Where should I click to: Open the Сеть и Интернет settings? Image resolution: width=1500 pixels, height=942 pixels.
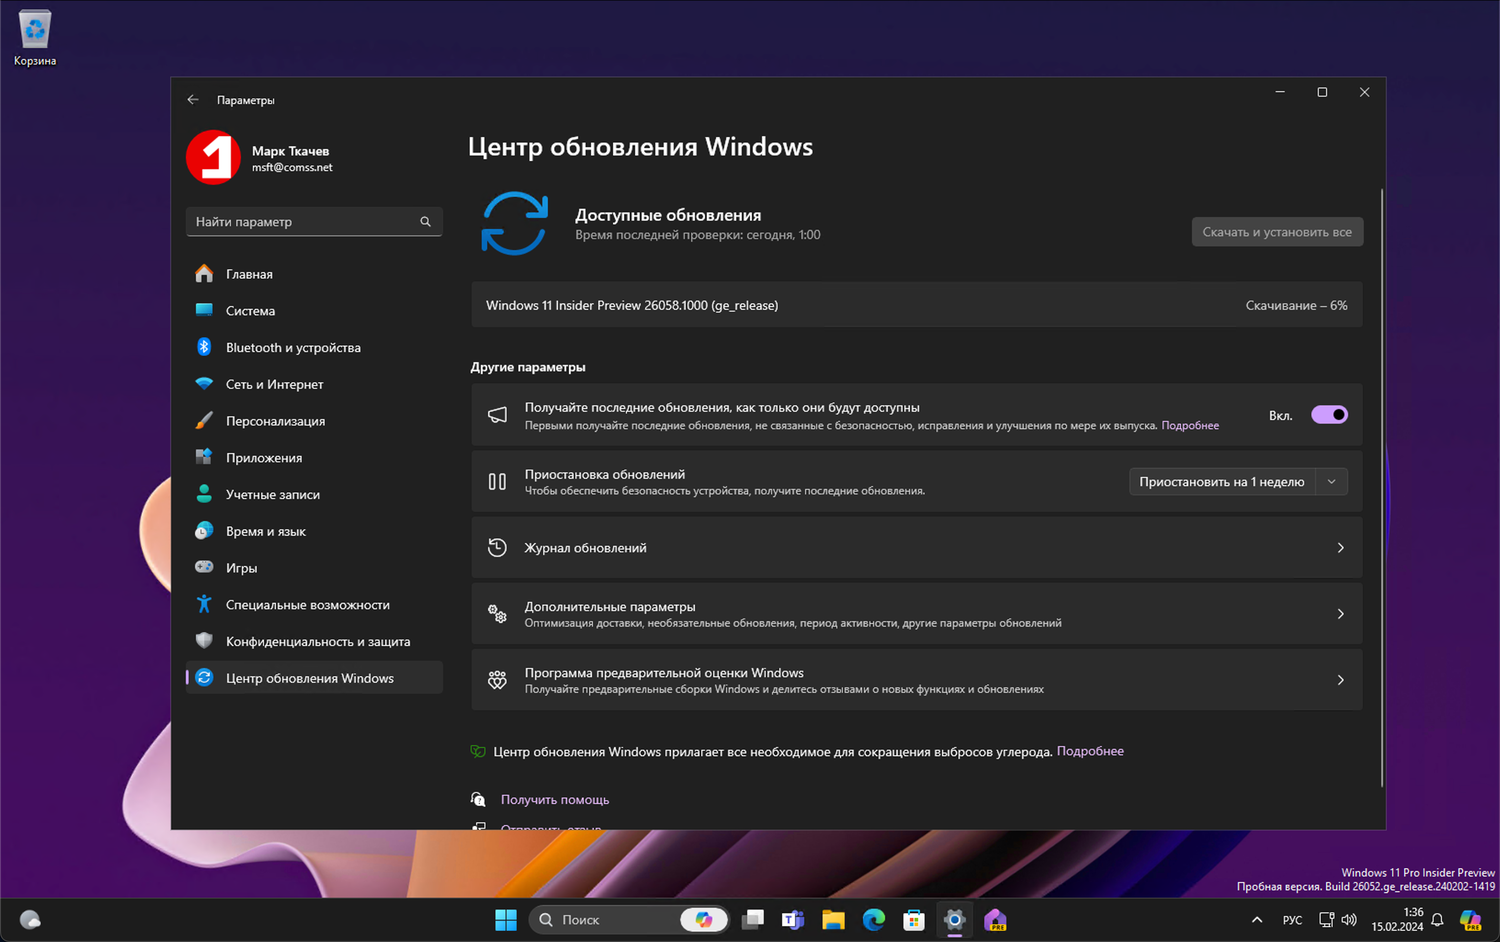274,384
